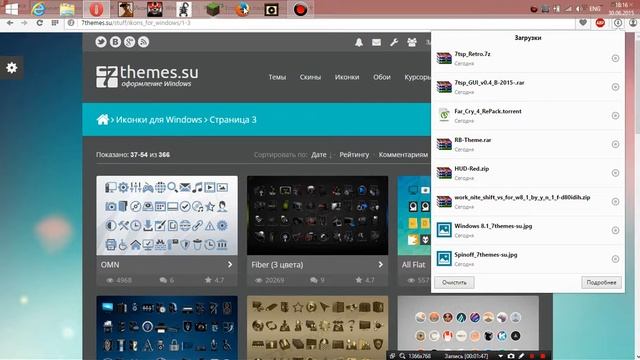Sort icons by Комментариям
The width and height of the screenshot is (640, 360).
[x=403, y=155]
